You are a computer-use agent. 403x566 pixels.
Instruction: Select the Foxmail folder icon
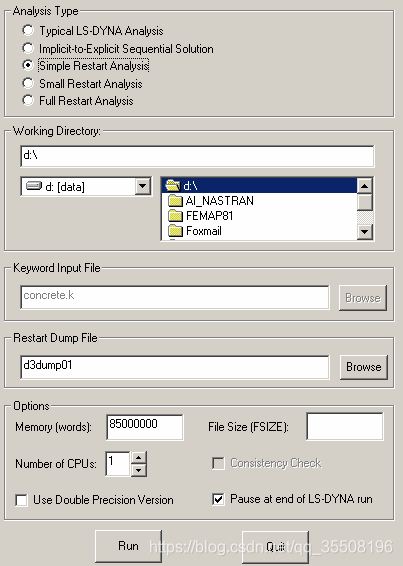[x=176, y=231]
